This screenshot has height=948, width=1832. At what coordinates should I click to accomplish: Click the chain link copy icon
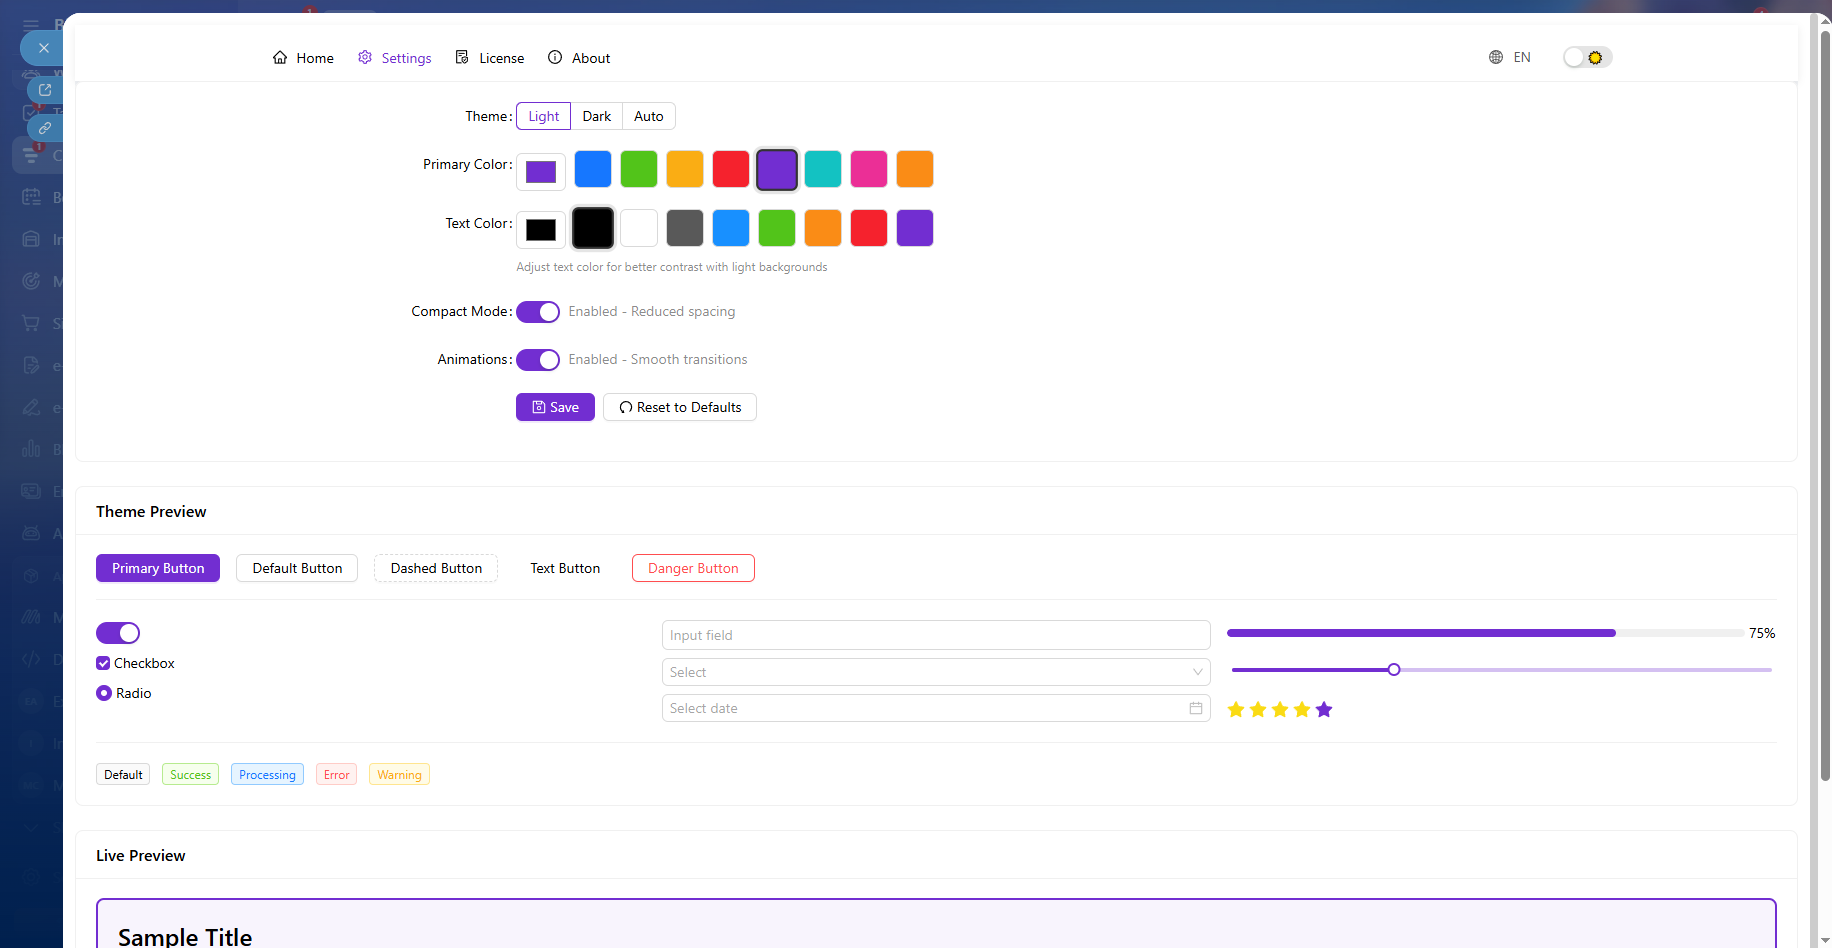coord(45,128)
